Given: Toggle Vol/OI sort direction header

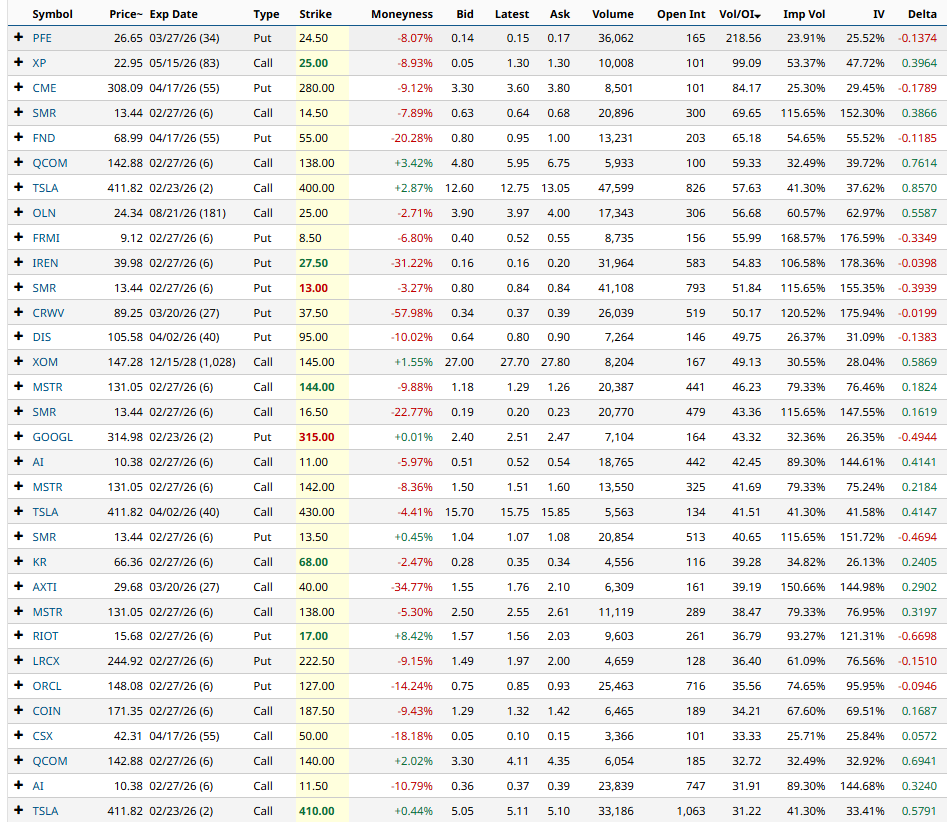Looking at the screenshot, I should click(x=740, y=14).
